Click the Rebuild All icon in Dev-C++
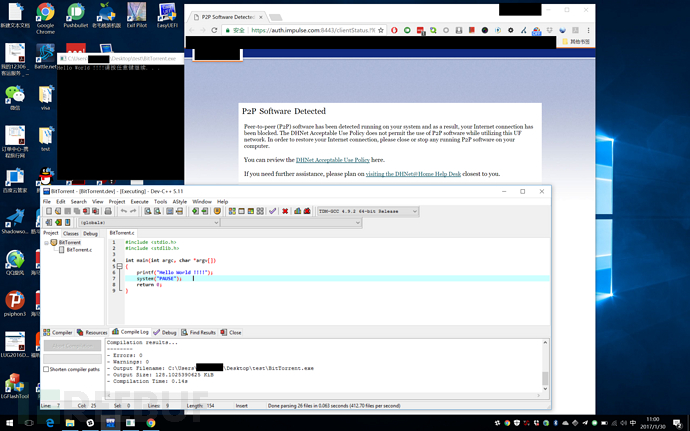This screenshot has height=431, width=690. point(260,211)
